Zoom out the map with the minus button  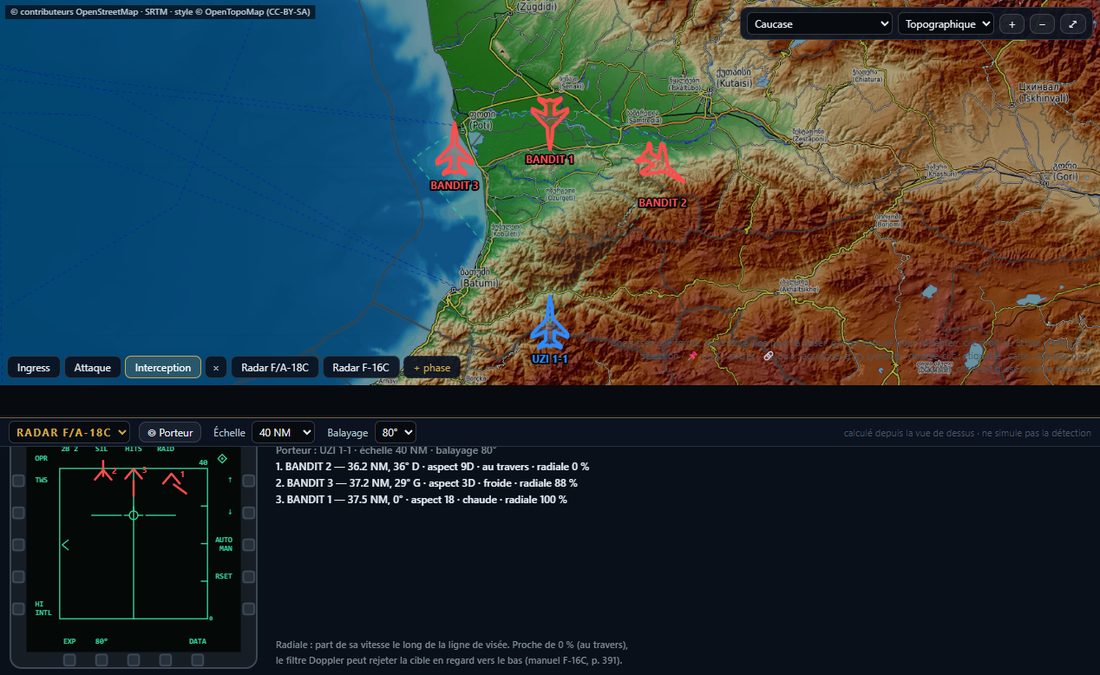(1042, 24)
